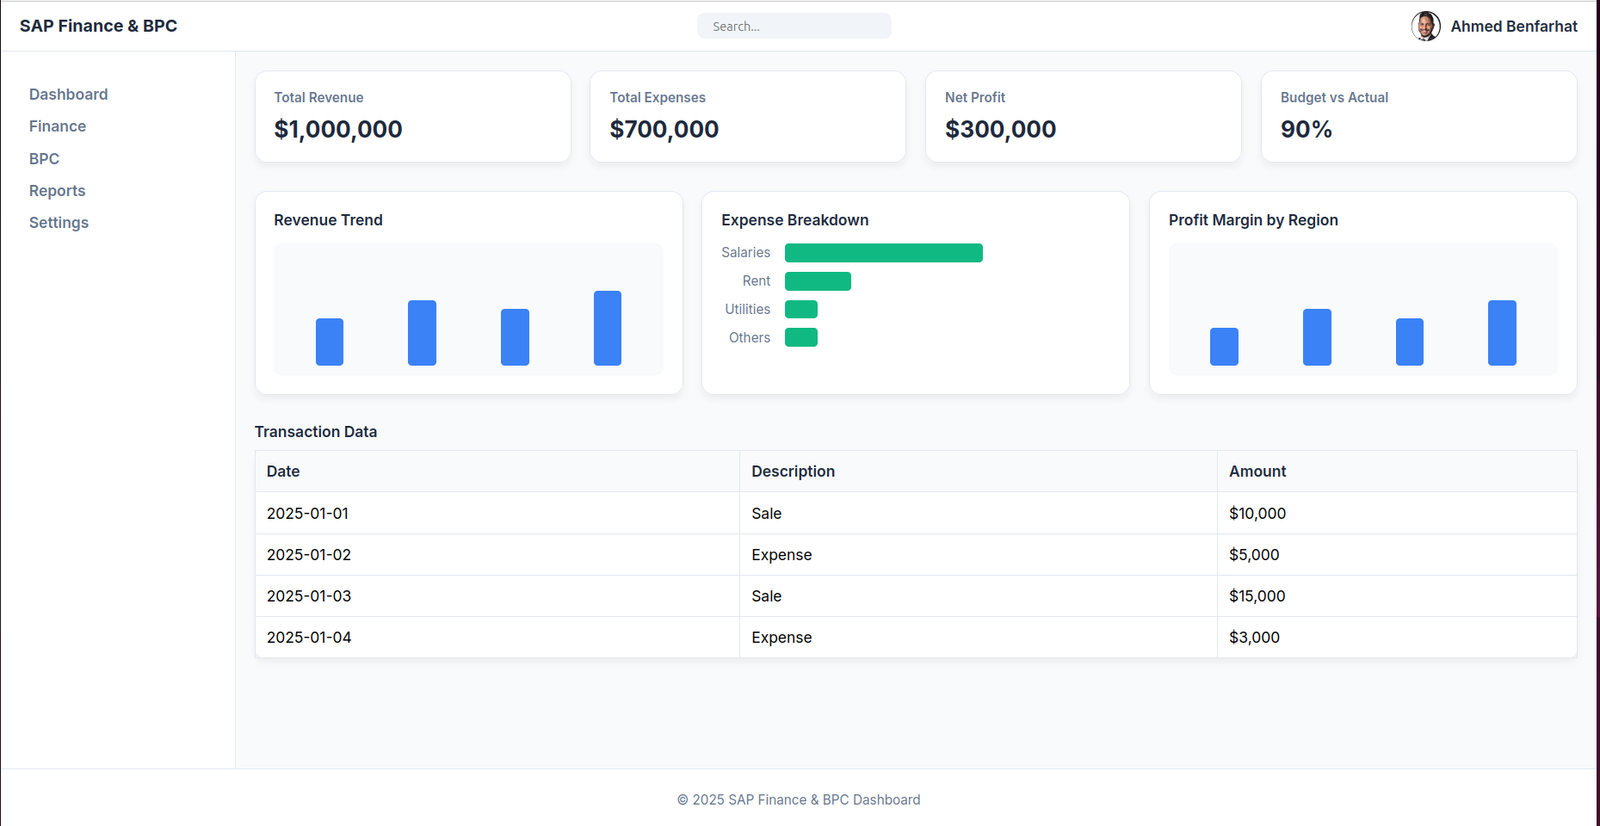Navigate to Settings in the sidebar
This screenshot has width=1600, height=826.
click(x=58, y=222)
